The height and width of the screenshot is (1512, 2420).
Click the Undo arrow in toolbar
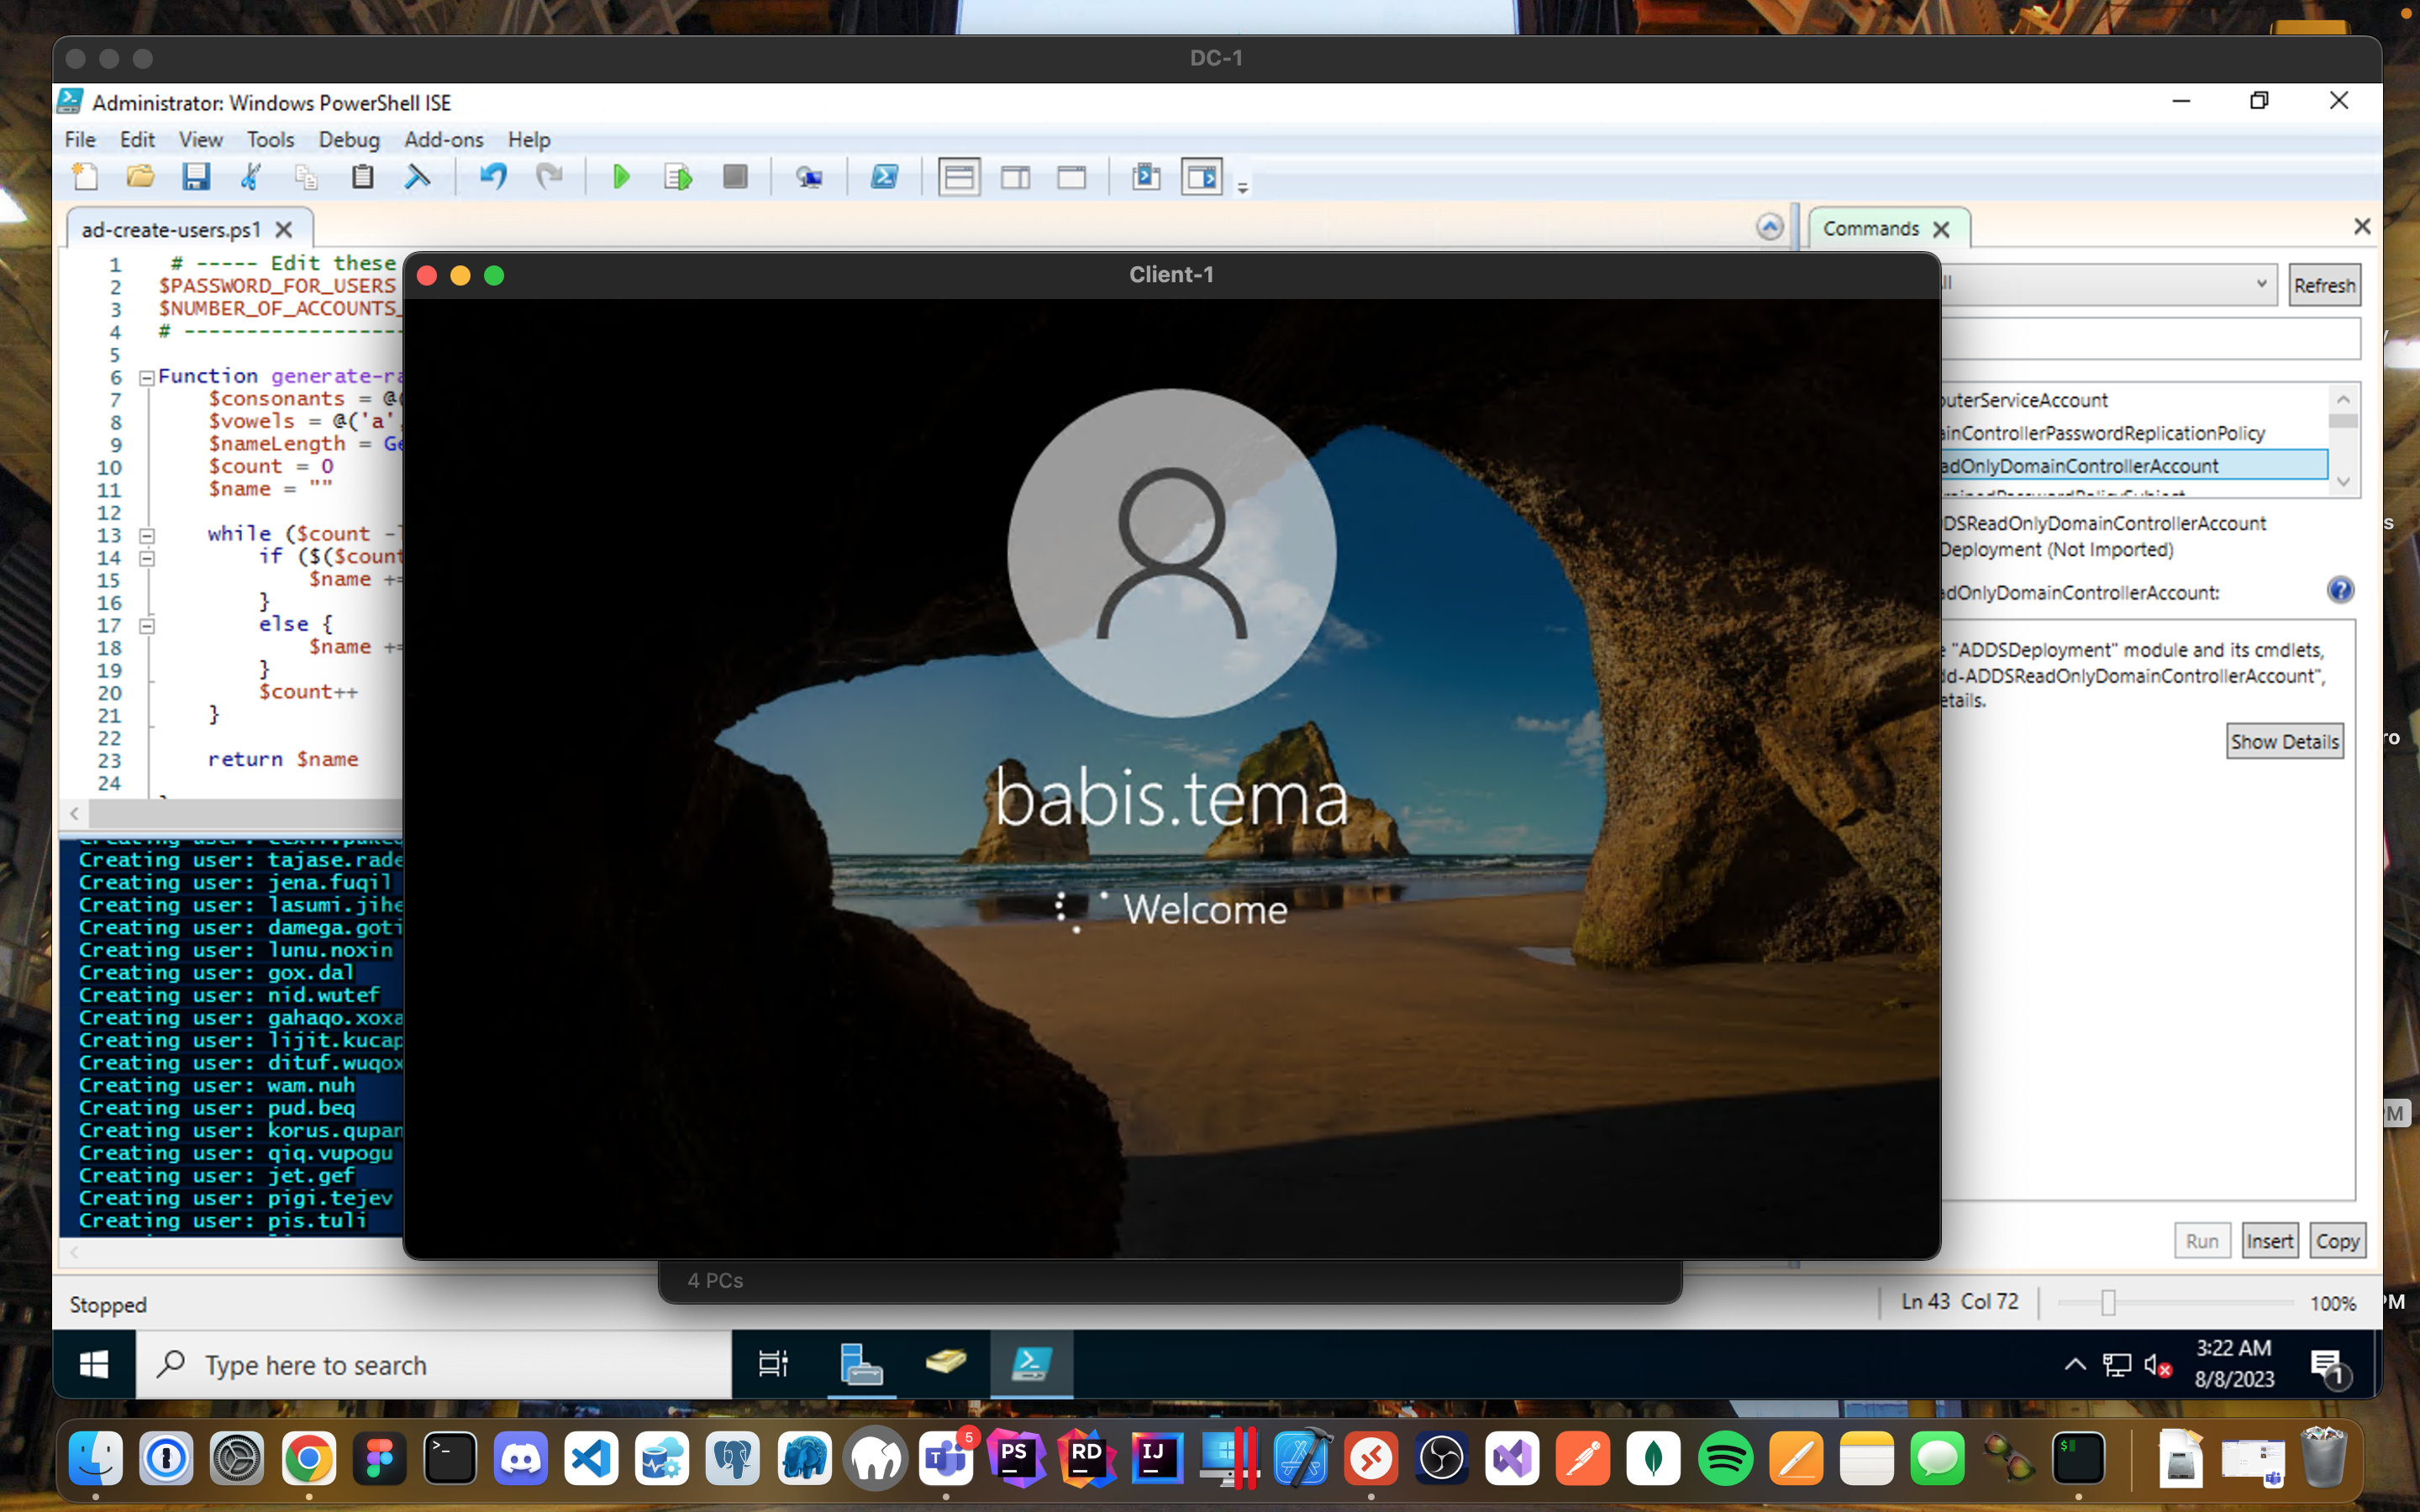pos(493,177)
